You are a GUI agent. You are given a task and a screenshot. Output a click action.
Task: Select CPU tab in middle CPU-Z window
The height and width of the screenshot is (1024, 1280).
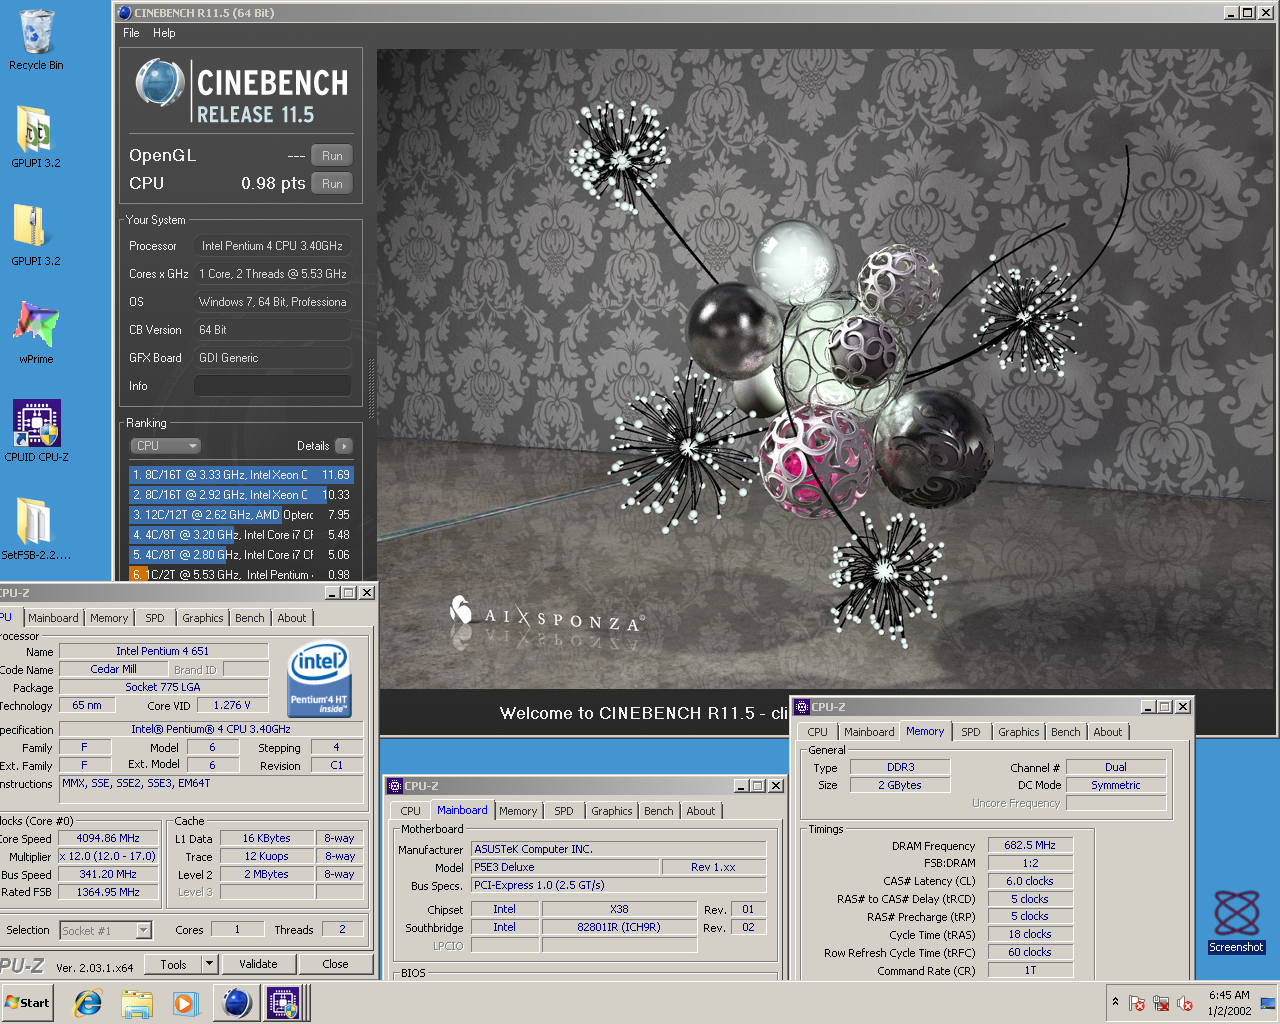[411, 811]
